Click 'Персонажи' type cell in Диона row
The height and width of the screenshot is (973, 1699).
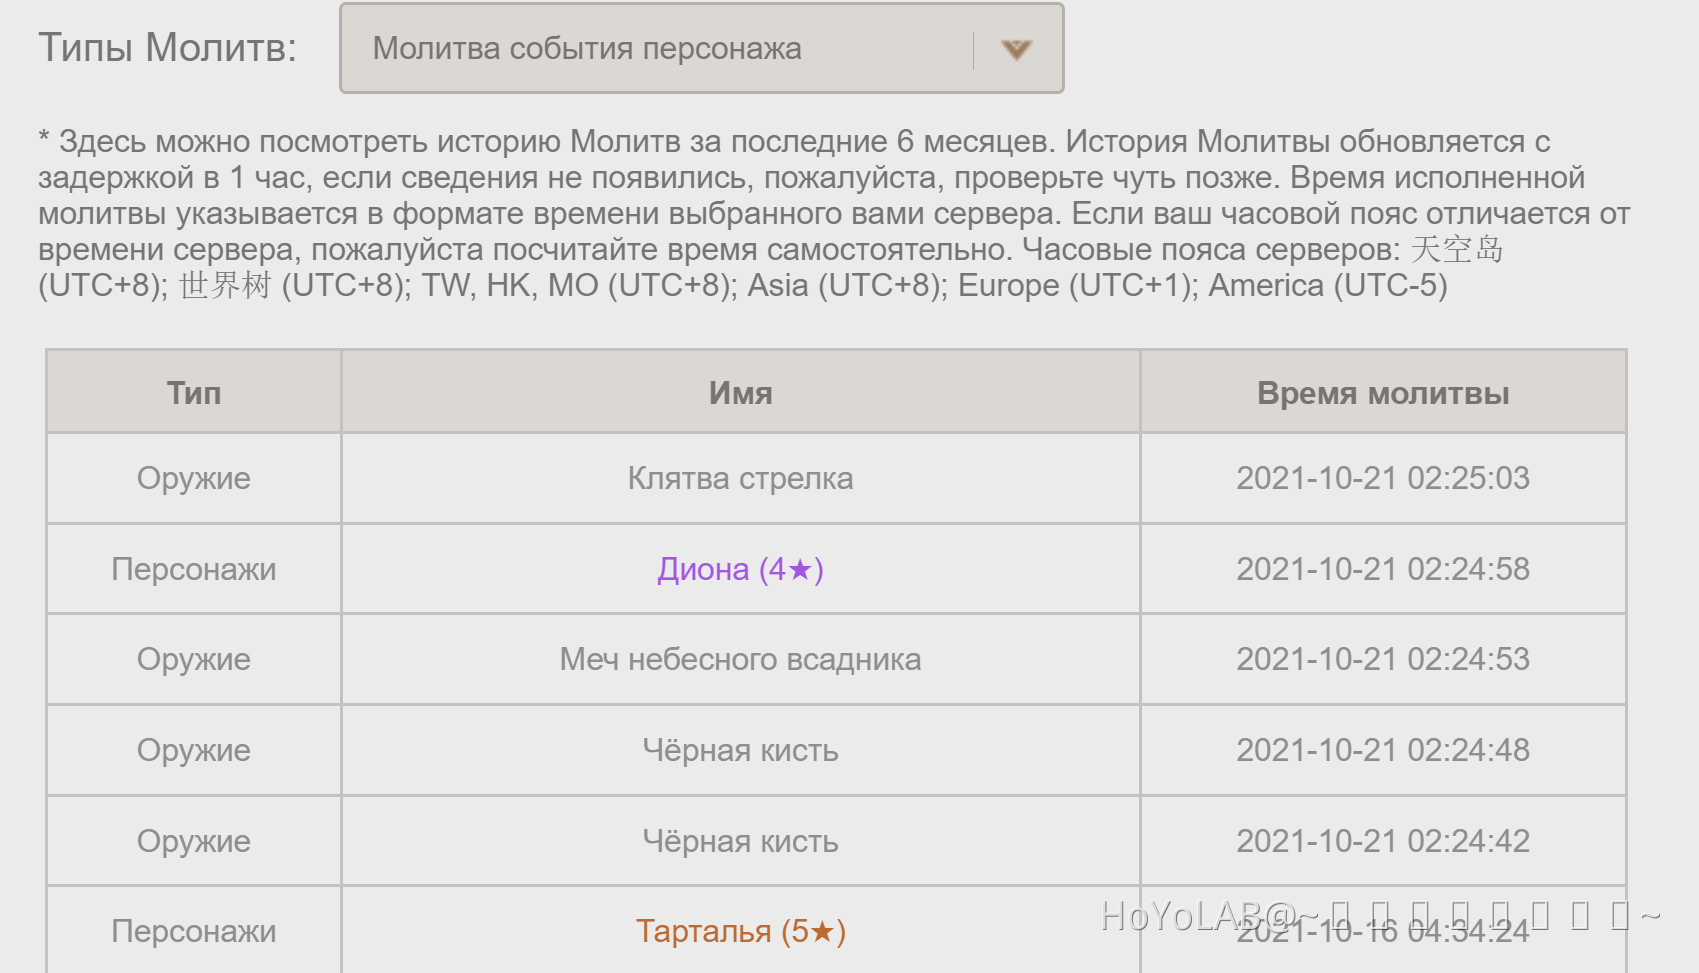(x=194, y=569)
